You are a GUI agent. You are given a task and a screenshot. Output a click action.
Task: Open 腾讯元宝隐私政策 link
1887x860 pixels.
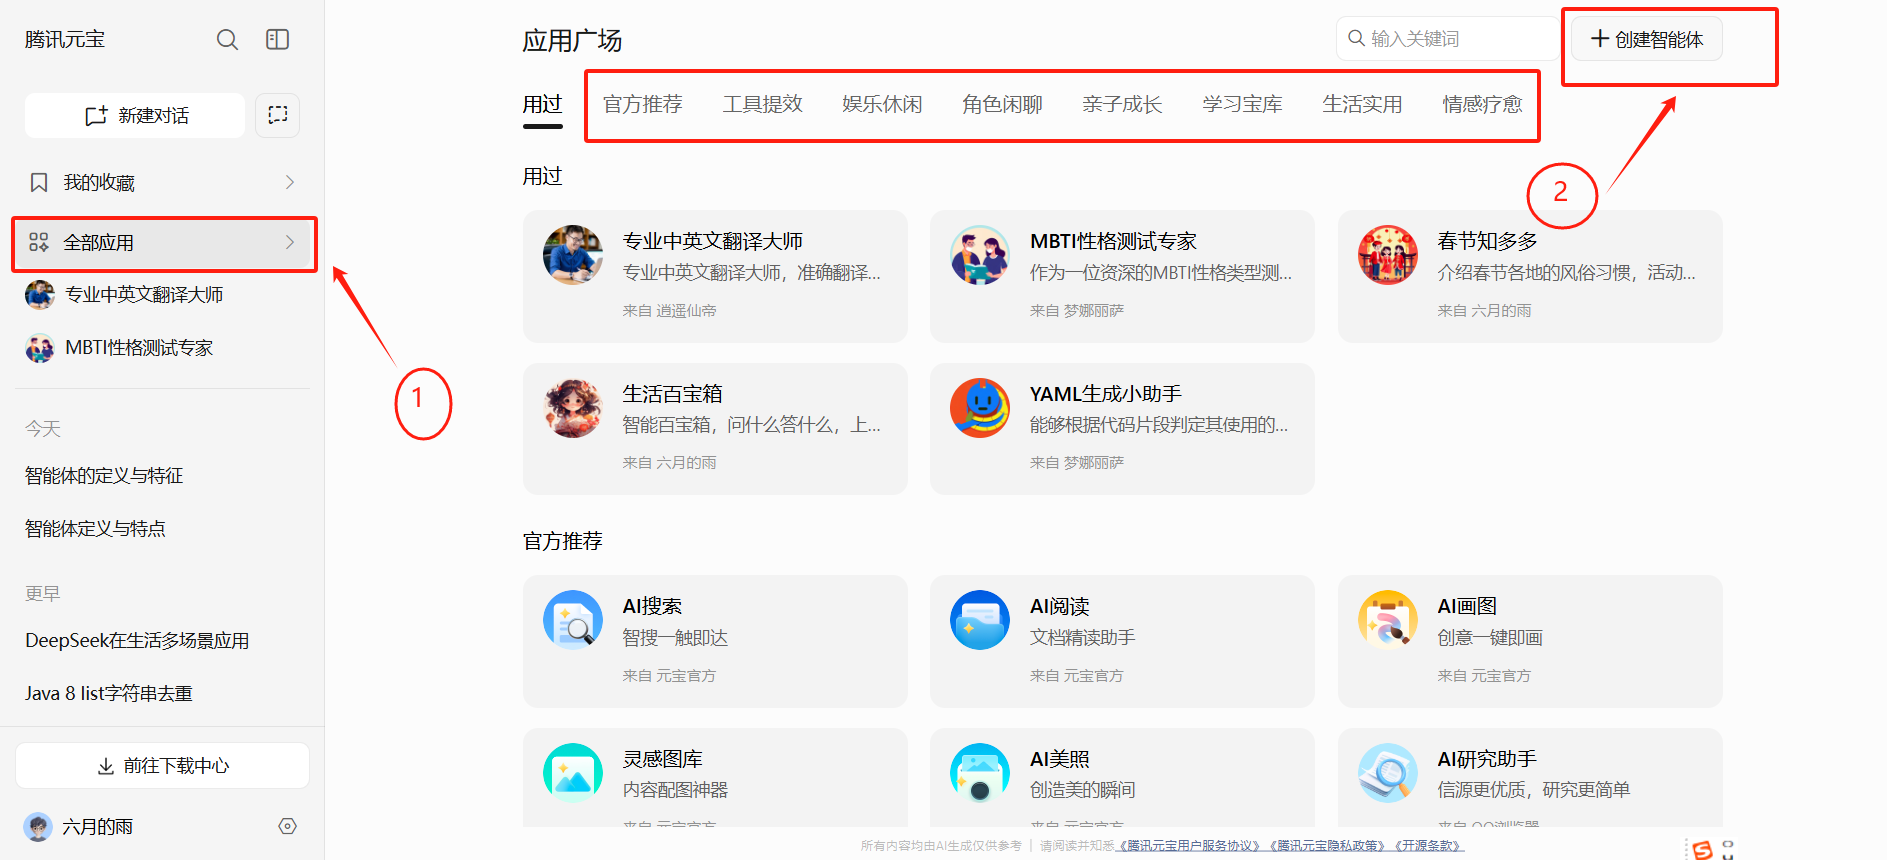[x=1328, y=846]
